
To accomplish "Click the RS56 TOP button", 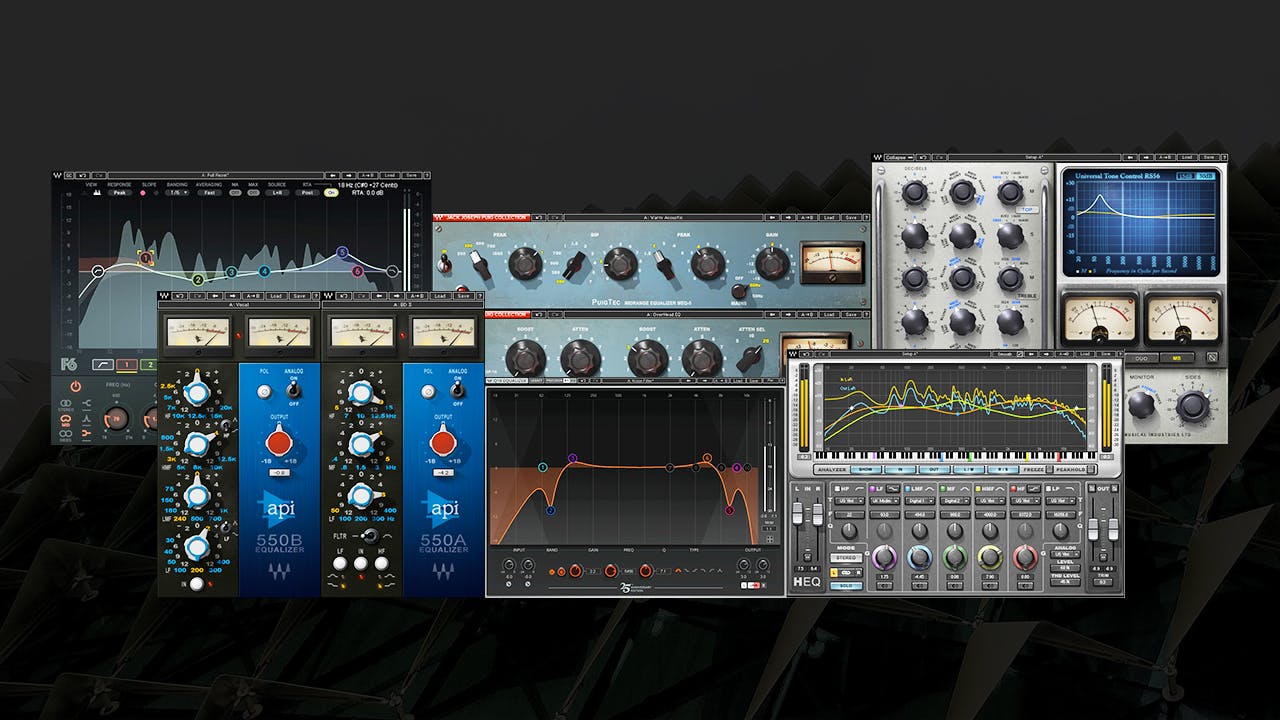I will (1027, 210).
